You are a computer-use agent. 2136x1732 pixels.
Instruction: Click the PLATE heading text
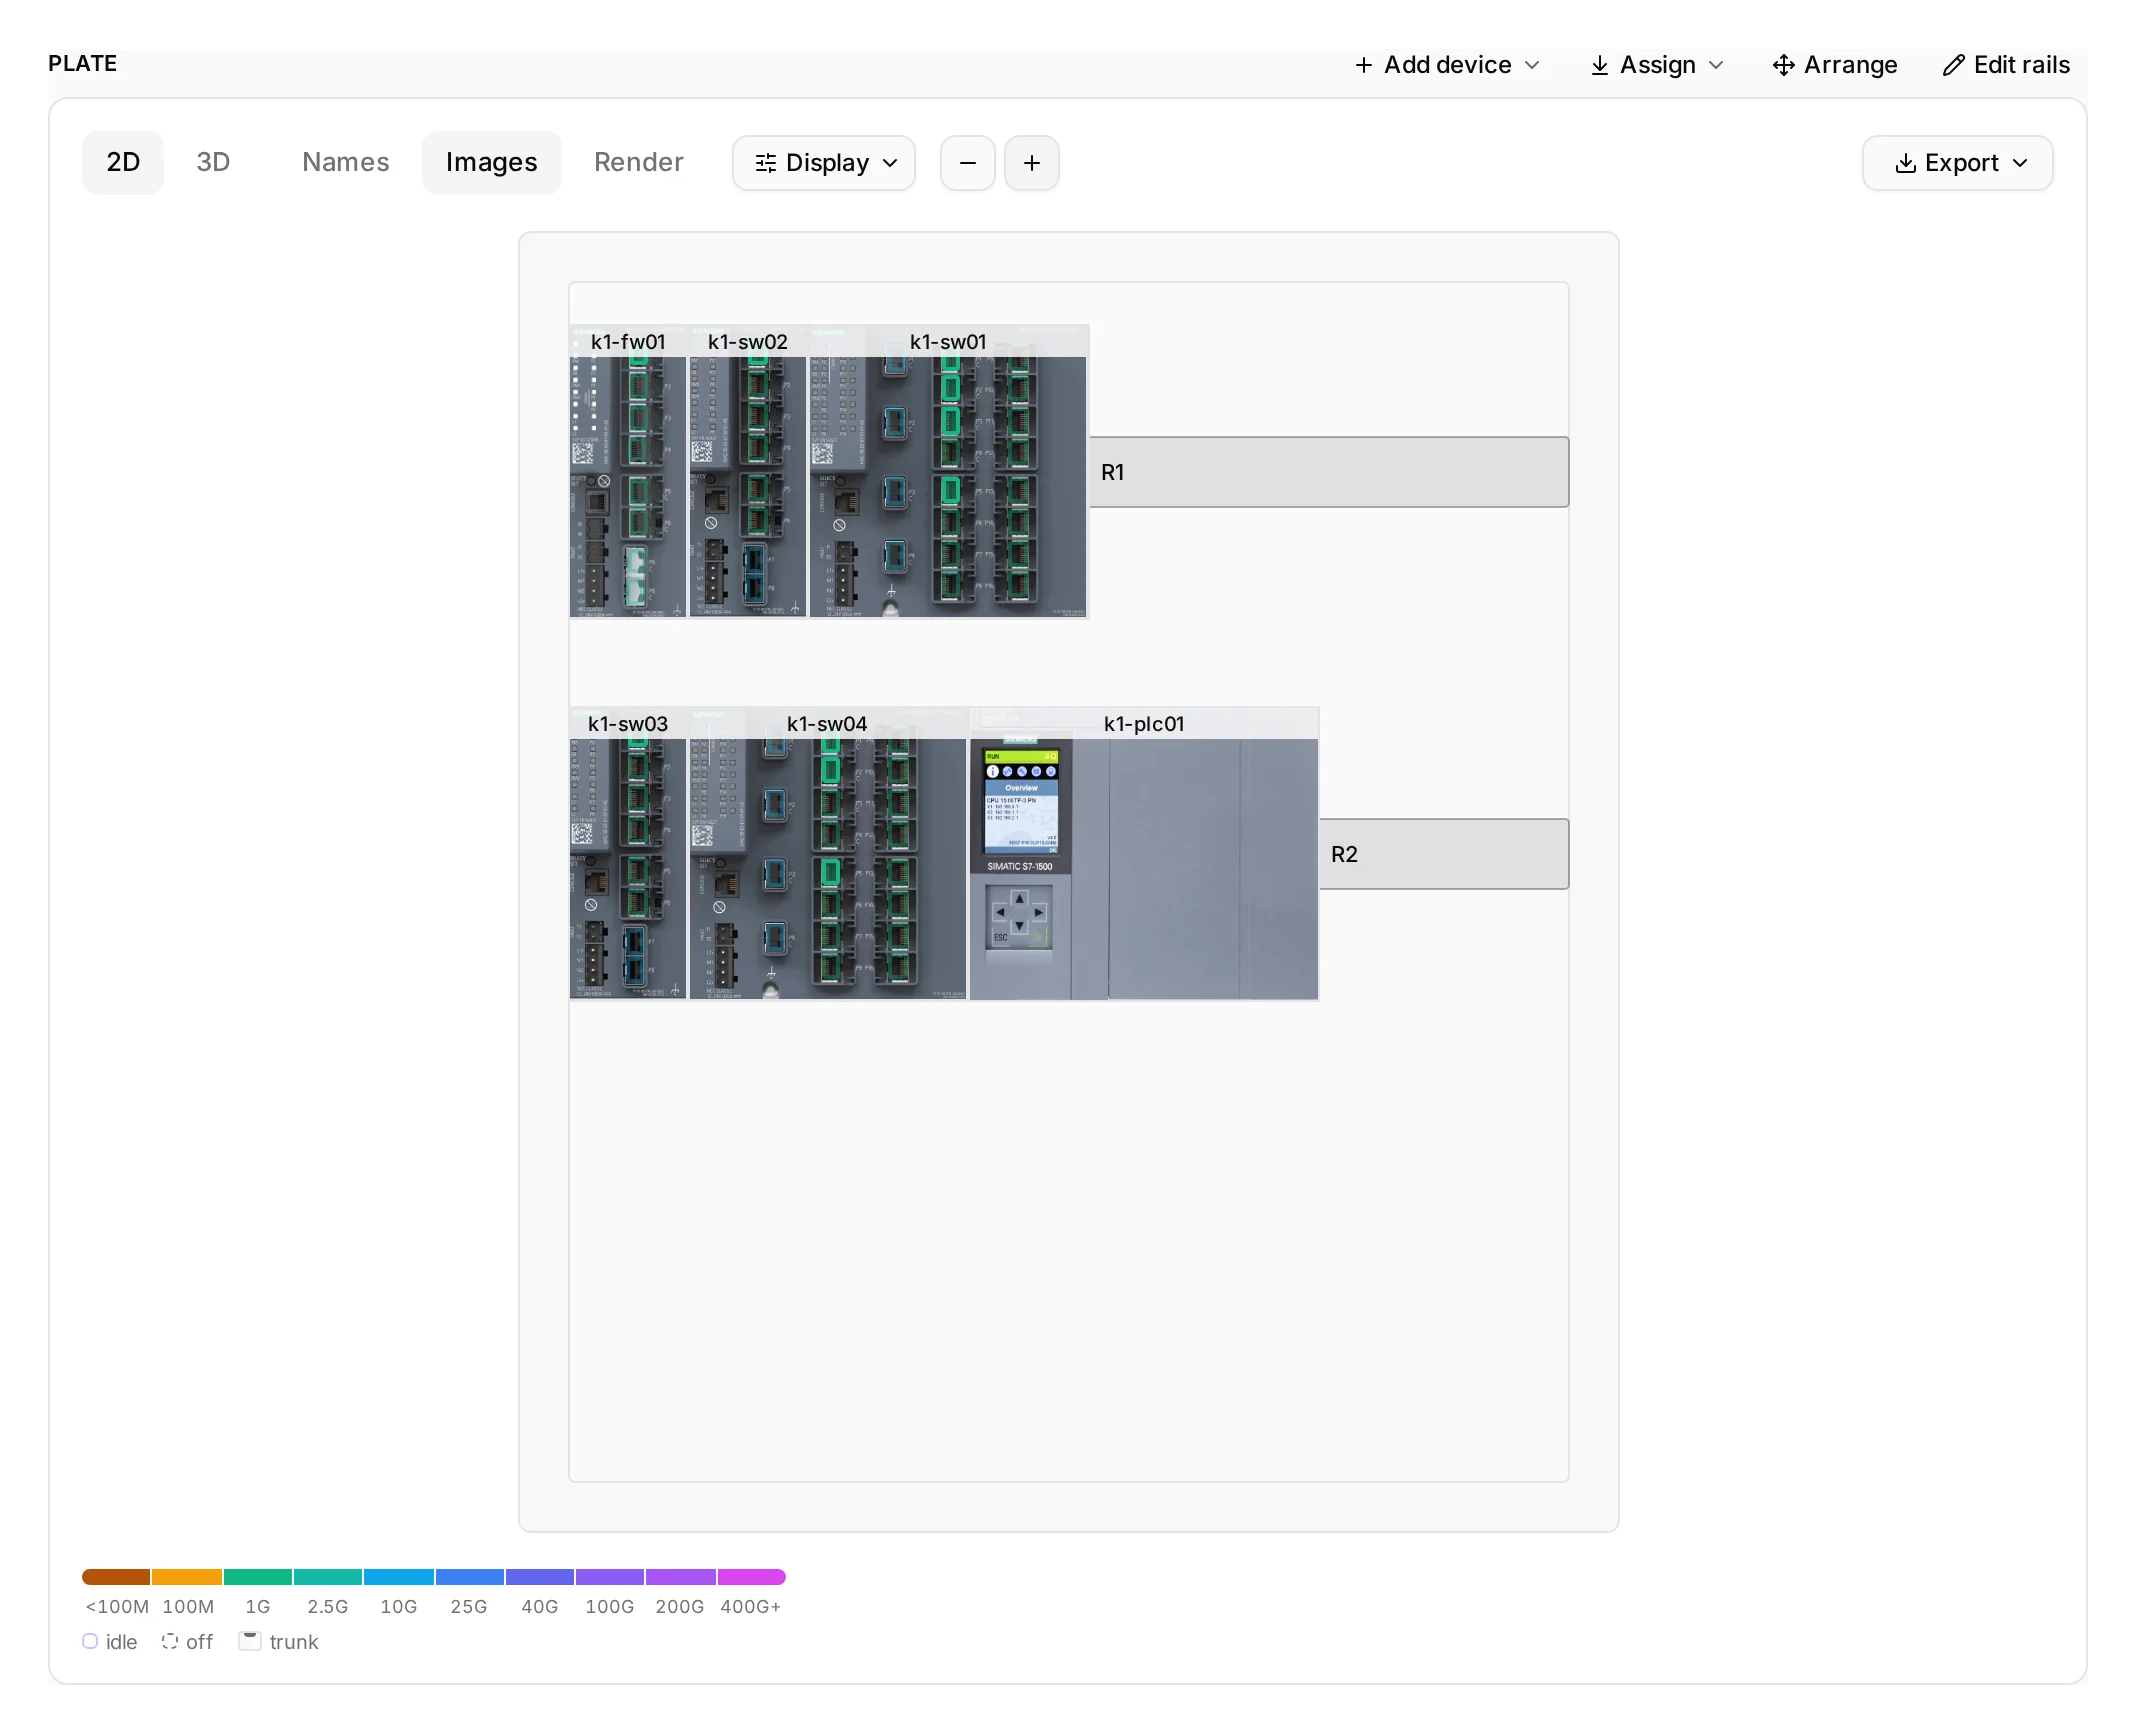tap(83, 64)
